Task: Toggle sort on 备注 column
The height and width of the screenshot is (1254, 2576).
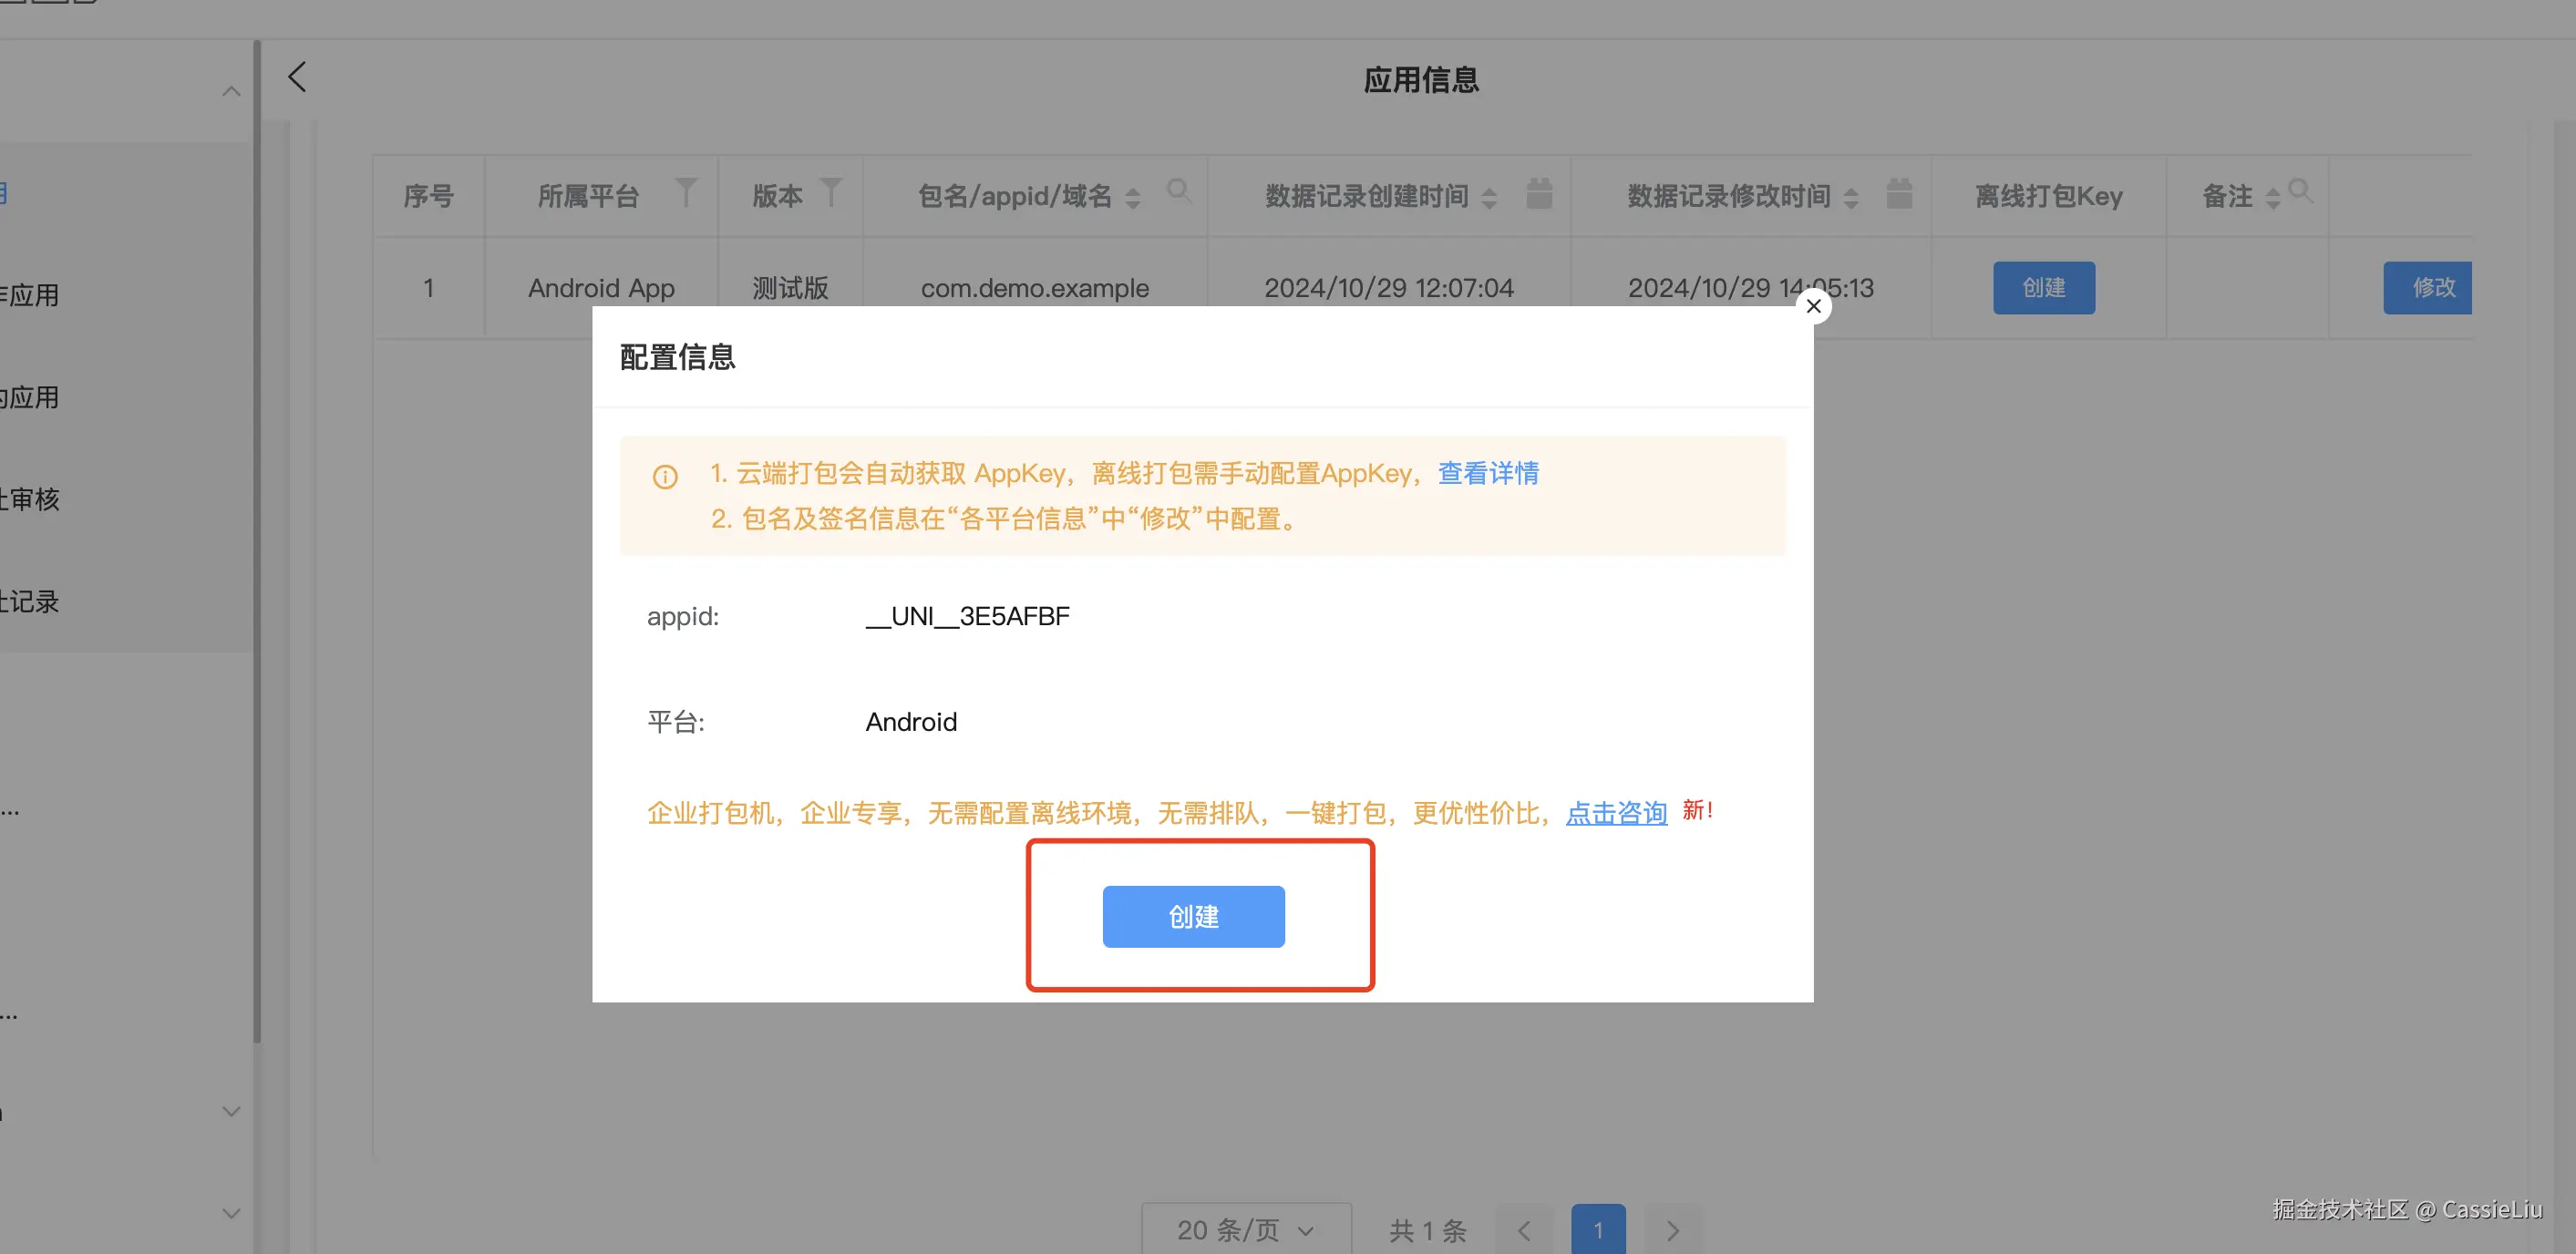Action: [x=2272, y=198]
